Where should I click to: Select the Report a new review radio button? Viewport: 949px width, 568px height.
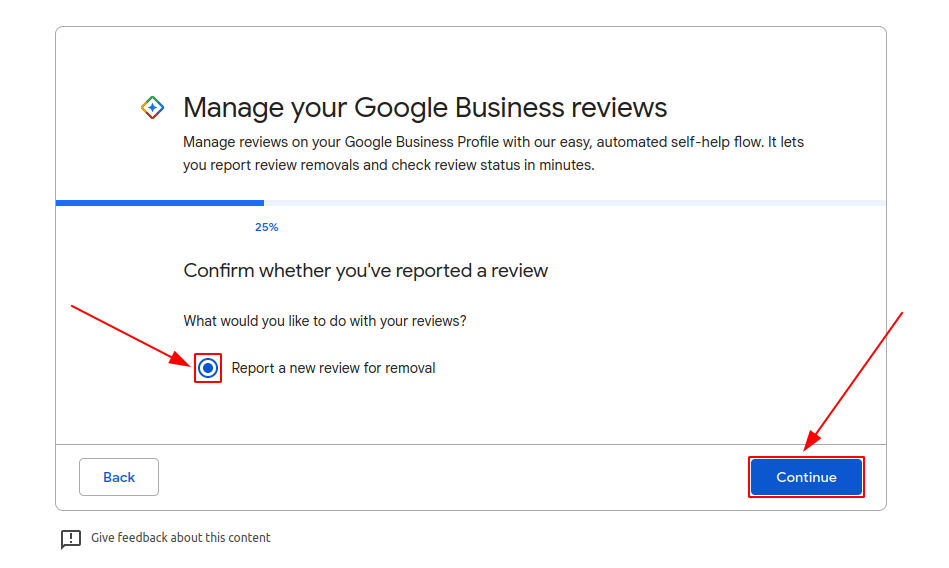pyautogui.click(x=208, y=368)
